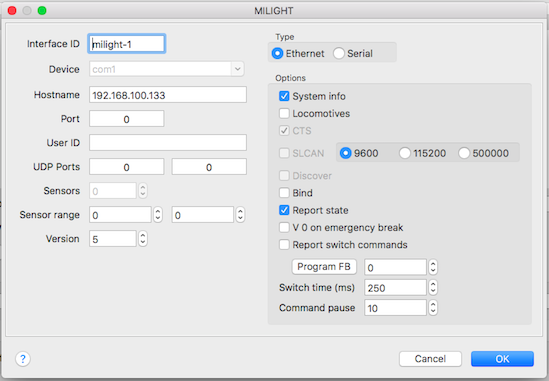Image resolution: width=549 pixels, height=381 pixels.
Task: Click the Port input field
Action: tap(126, 119)
